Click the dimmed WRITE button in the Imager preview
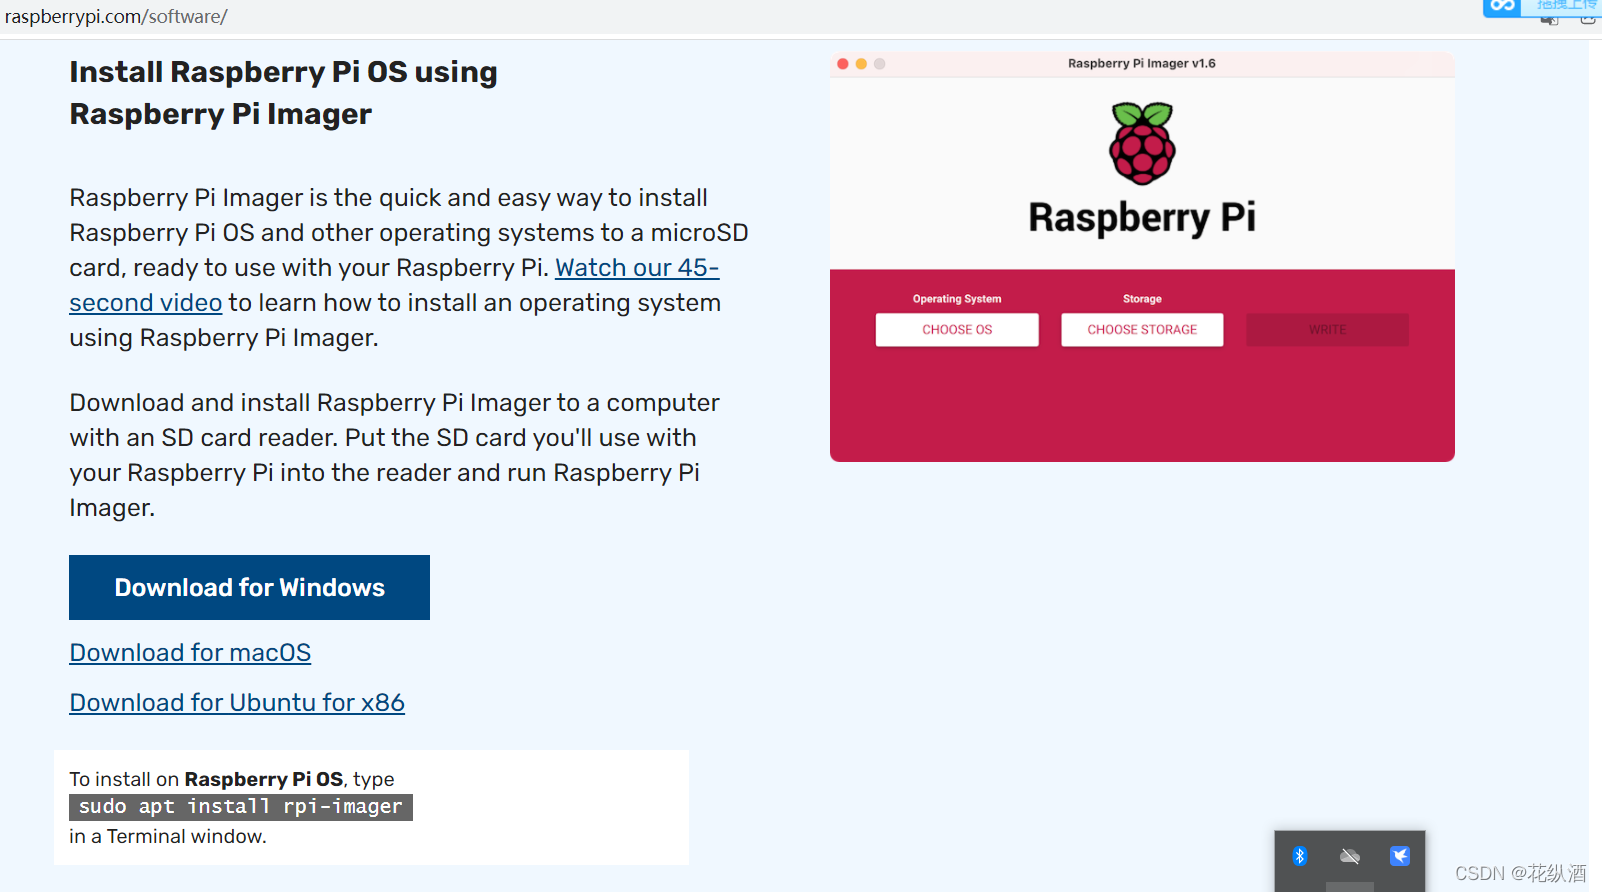The height and width of the screenshot is (892, 1602). [1327, 330]
